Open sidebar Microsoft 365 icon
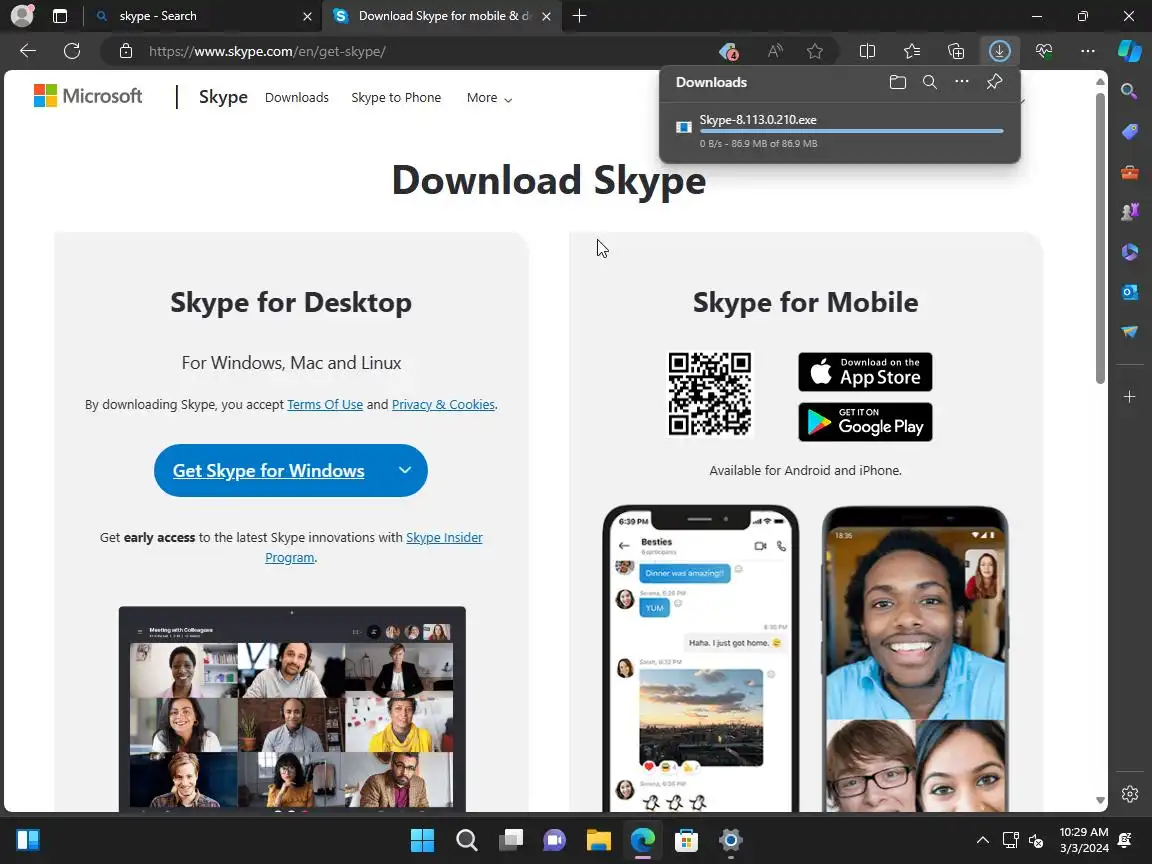Image resolution: width=1152 pixels, height=864 pixels. 1130,252
